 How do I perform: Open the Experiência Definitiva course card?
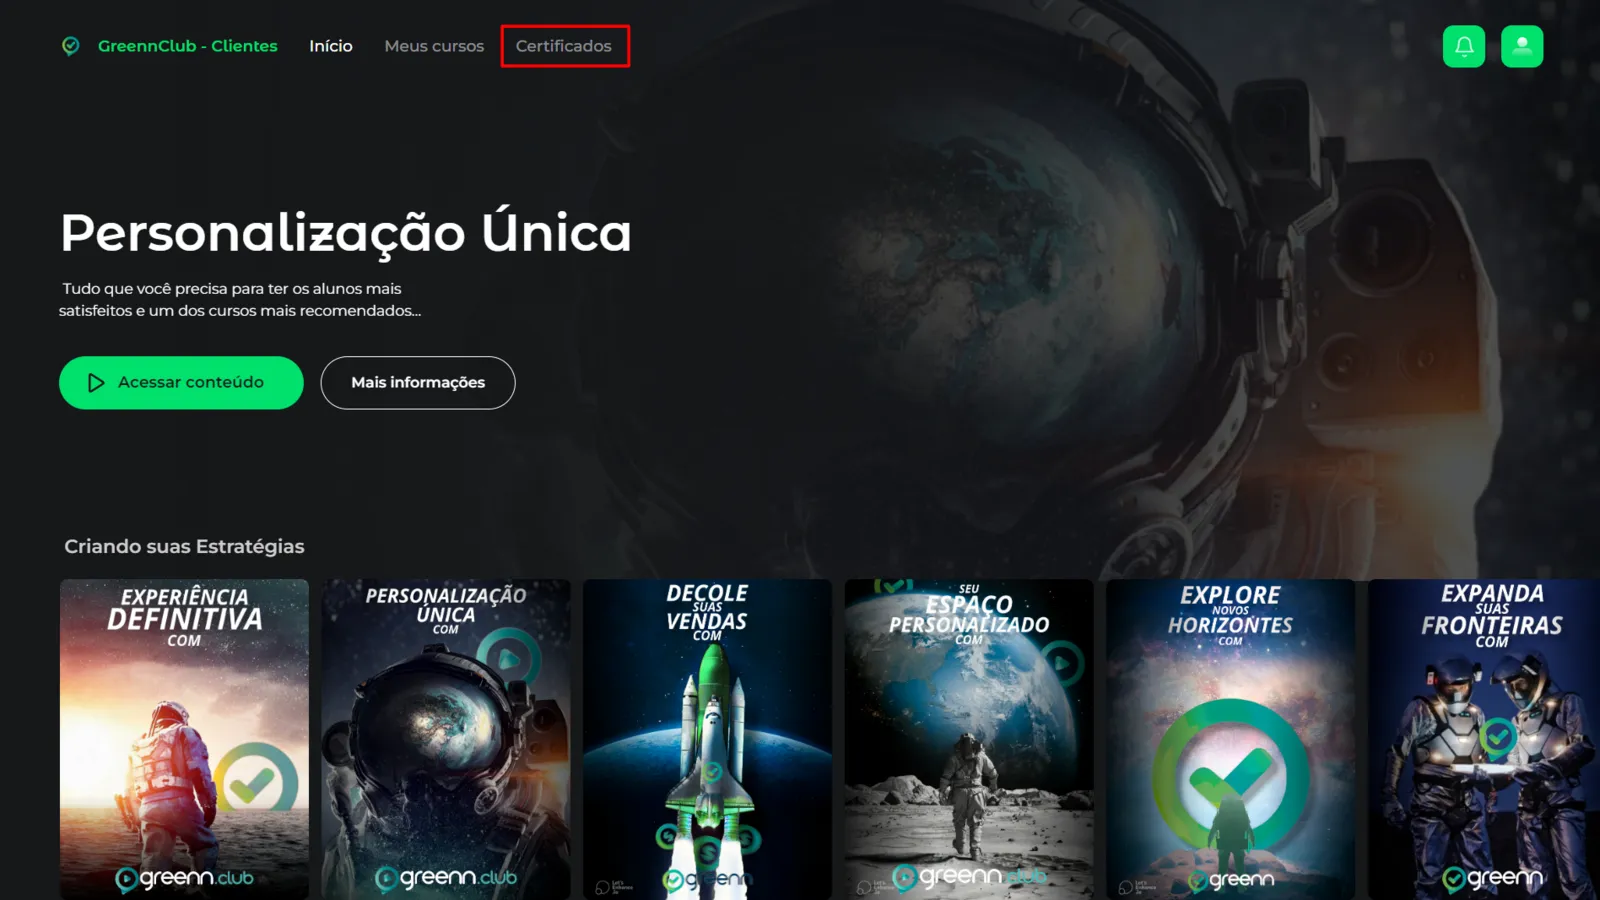pos(185,739)
